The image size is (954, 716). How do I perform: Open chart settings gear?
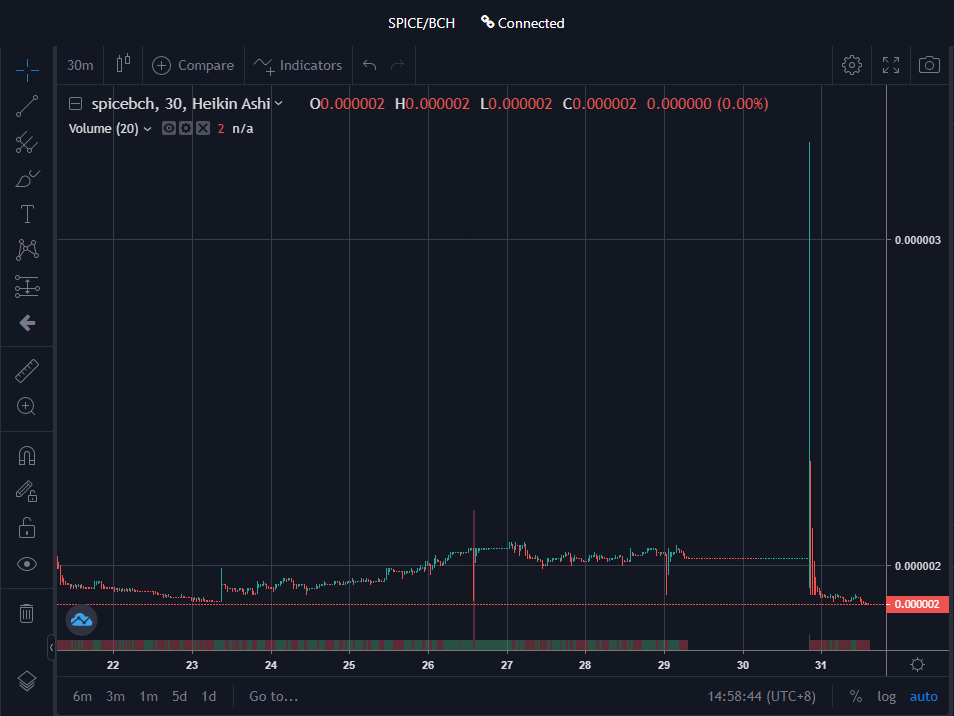[852, 64]
